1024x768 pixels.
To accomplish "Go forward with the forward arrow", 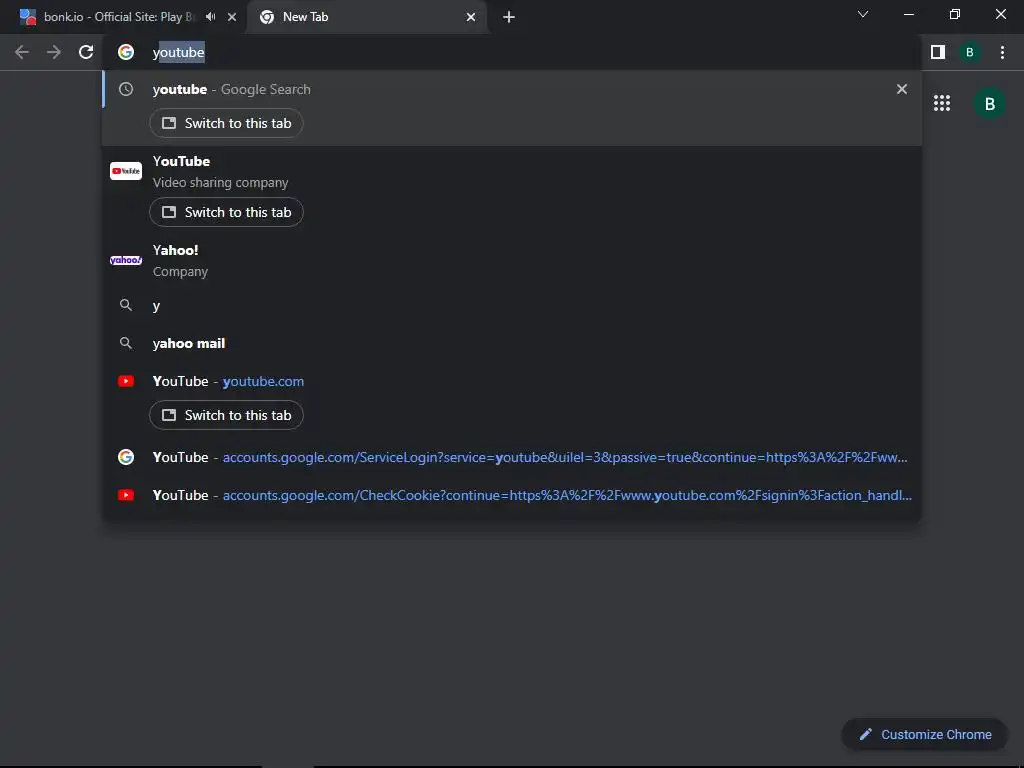I will pyautogui.click(x=54, y=52).
